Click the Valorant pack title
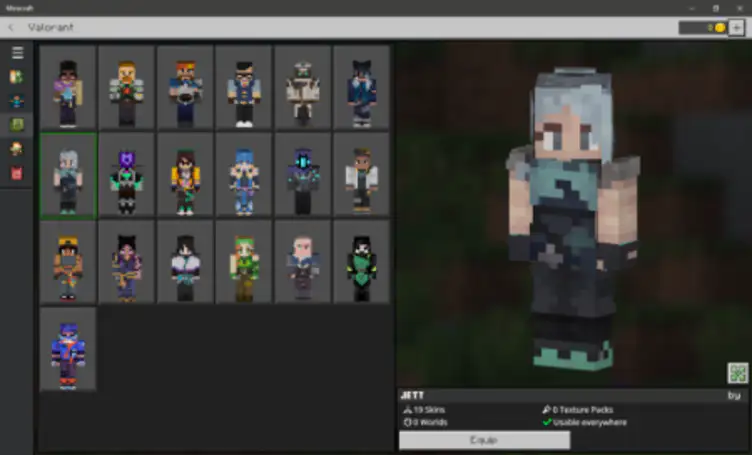The height and width of the screenshot is (455, 752). [51, 27]
